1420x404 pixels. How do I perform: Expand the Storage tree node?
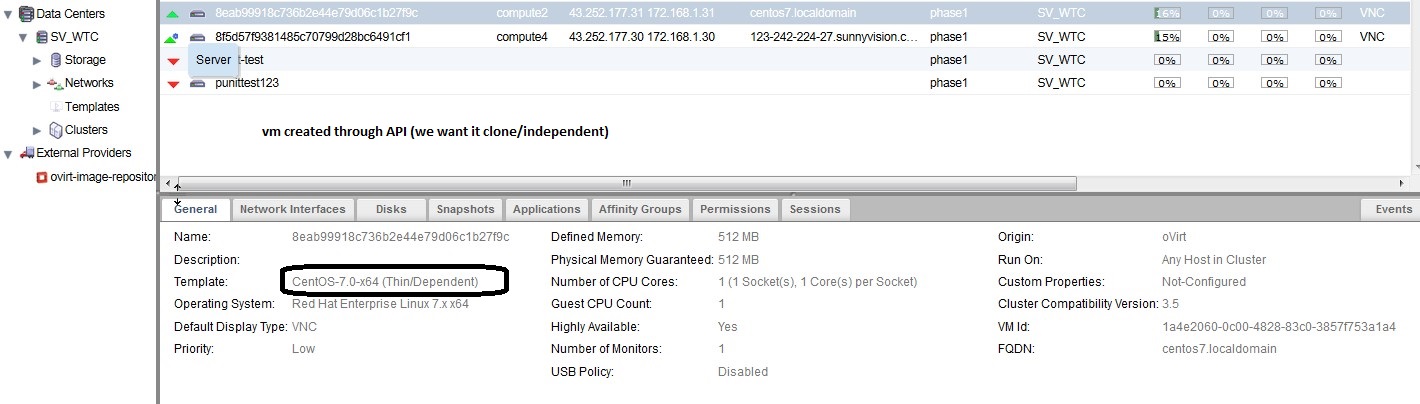(x=38, y=60)
